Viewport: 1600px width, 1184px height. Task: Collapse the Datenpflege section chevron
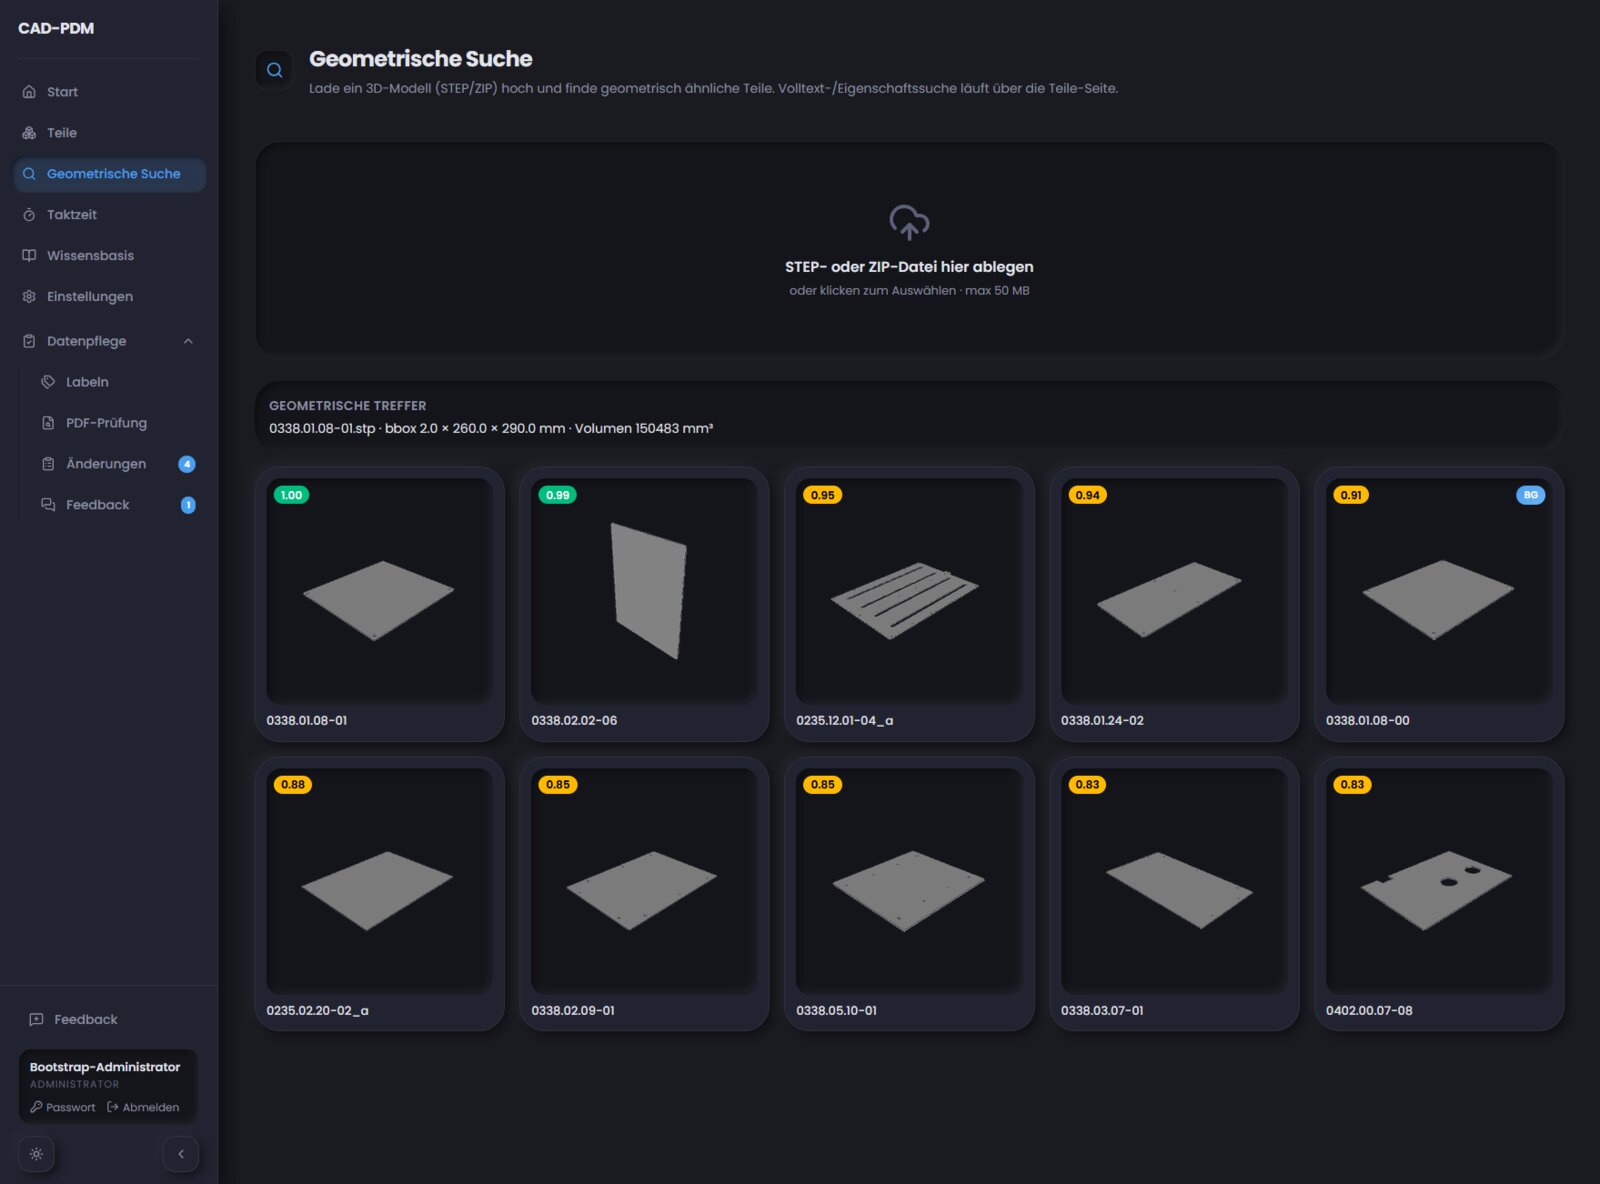click(x=188, y=341)
